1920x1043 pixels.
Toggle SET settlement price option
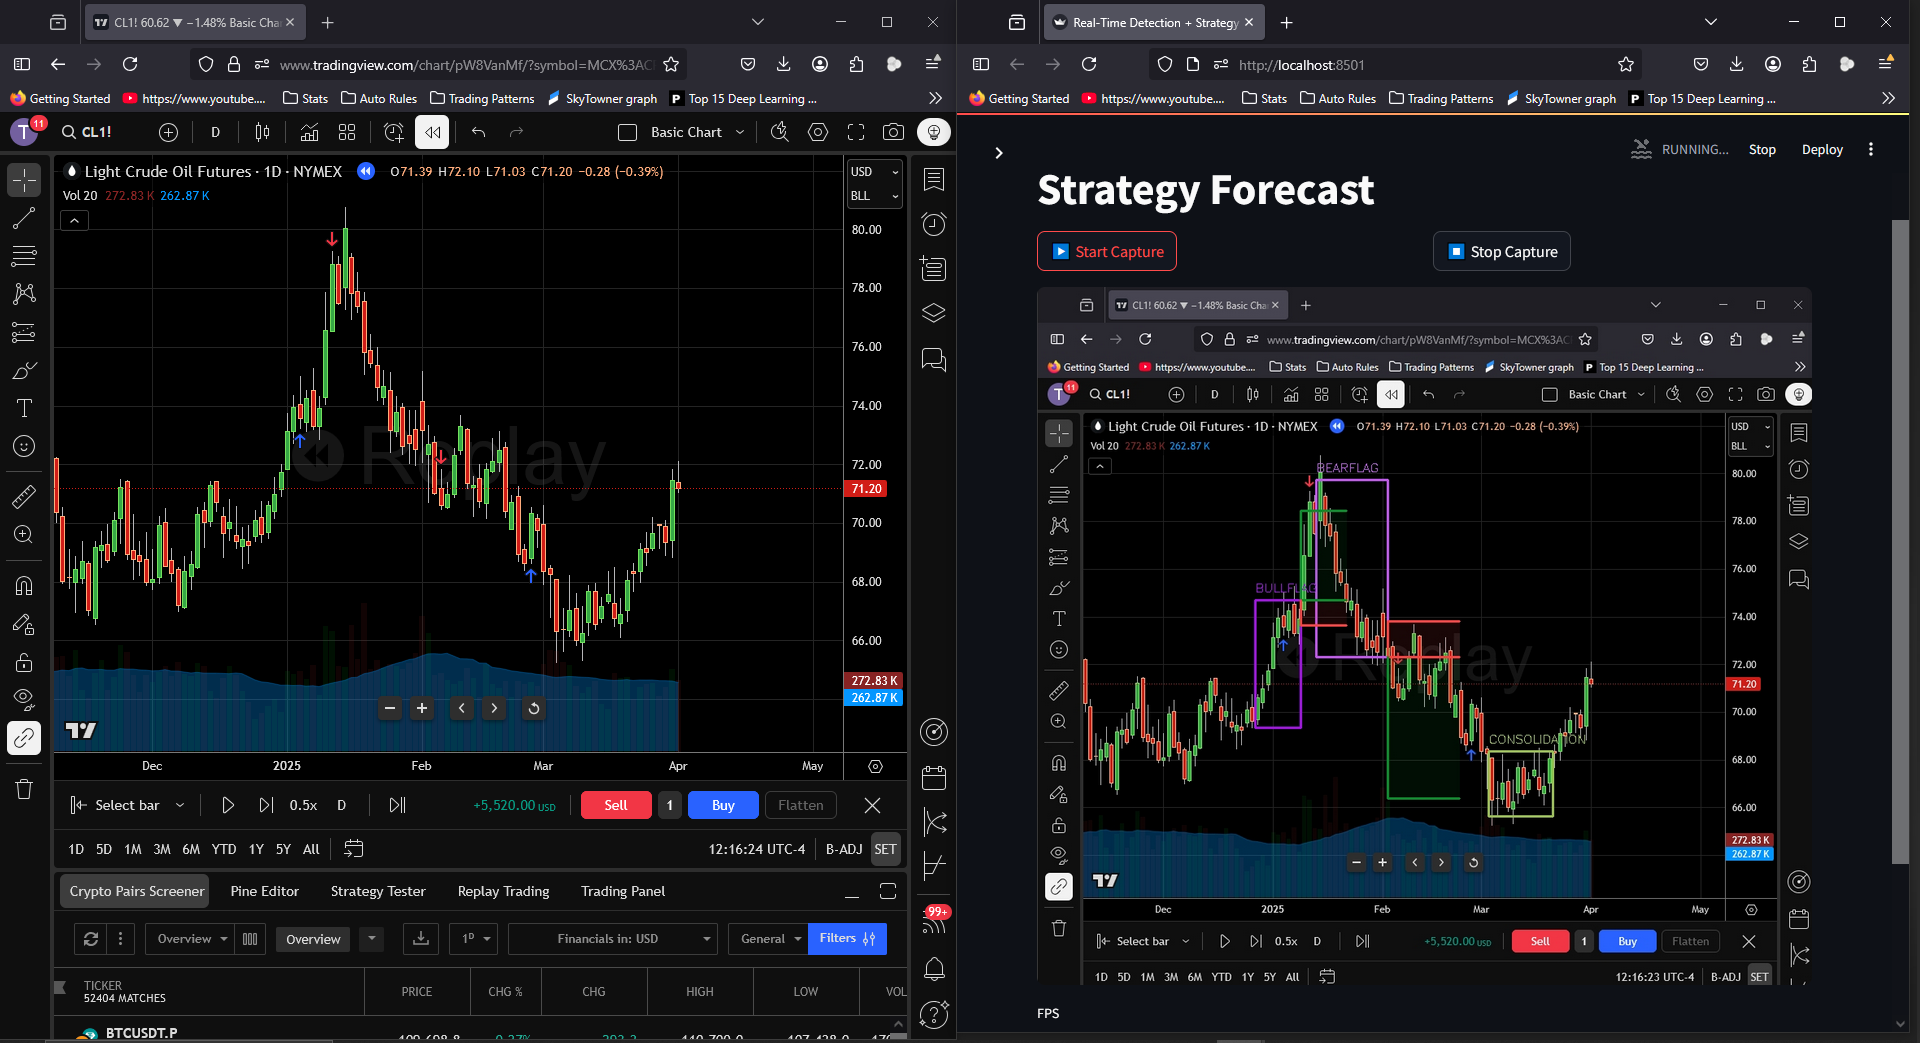pos(886,849)
